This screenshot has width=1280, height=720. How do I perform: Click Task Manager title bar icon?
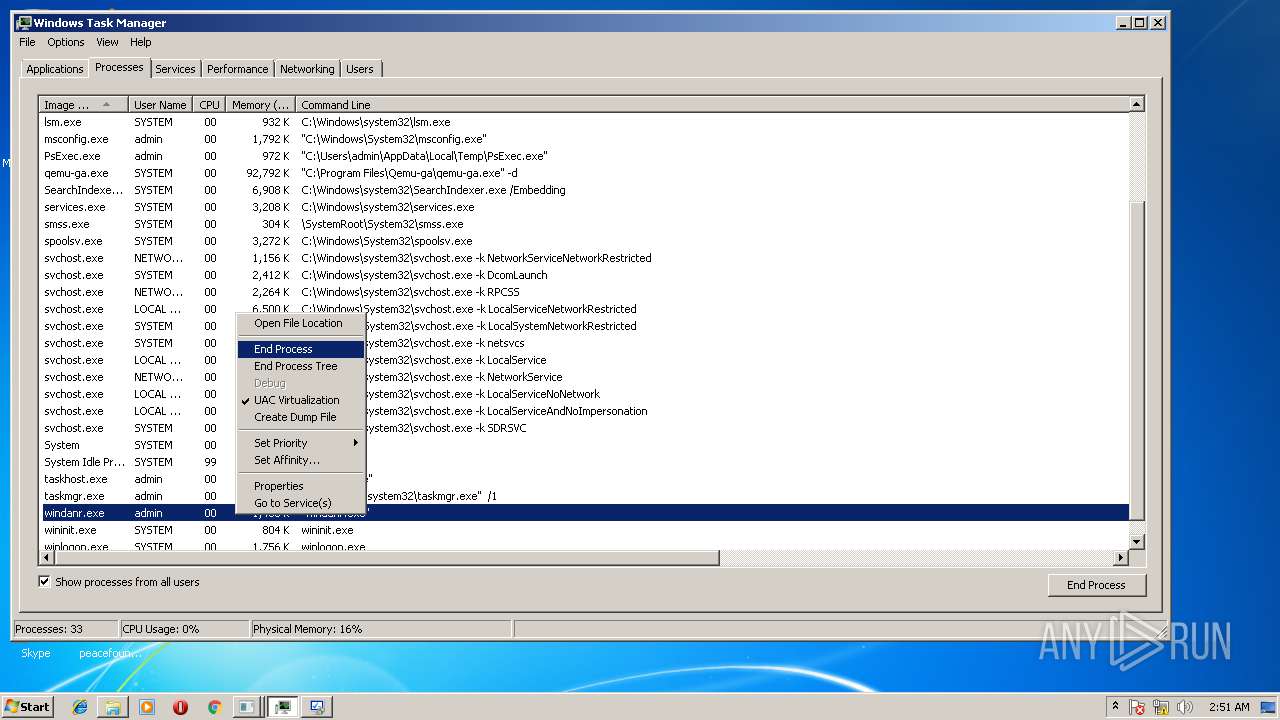[24, 22]
